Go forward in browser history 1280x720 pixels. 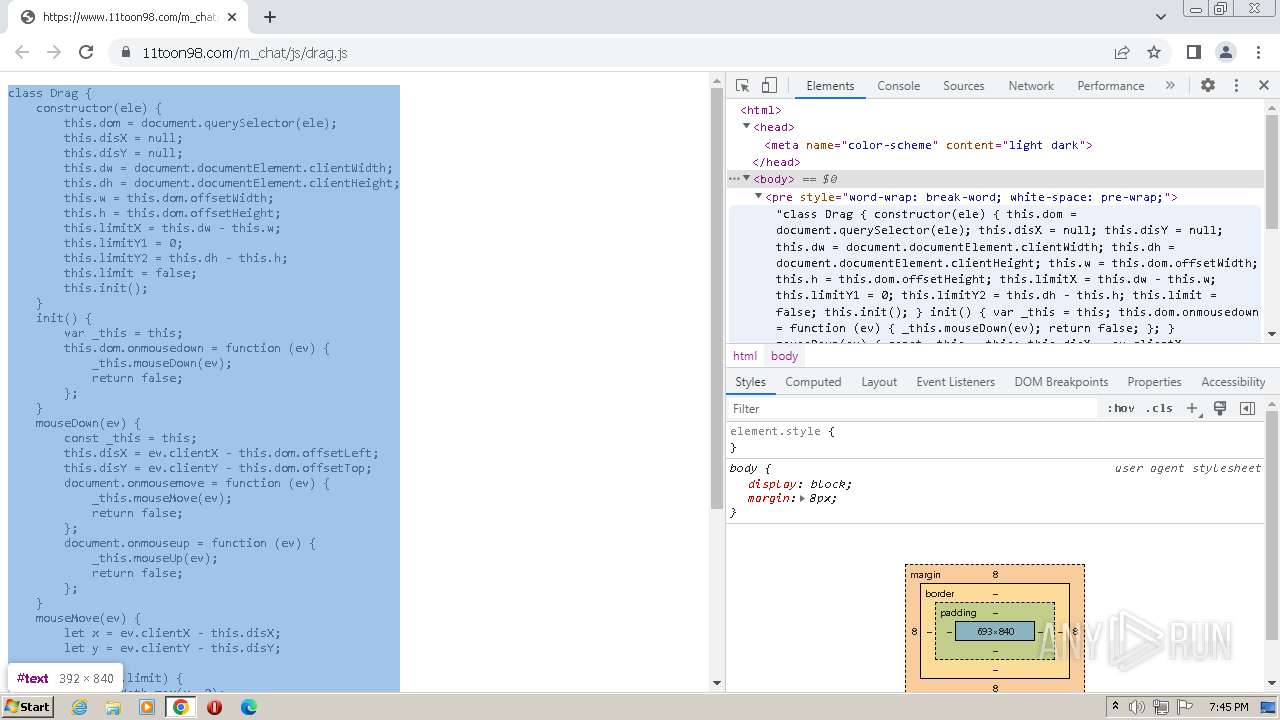pyautogui.click(x=54, y=52)
